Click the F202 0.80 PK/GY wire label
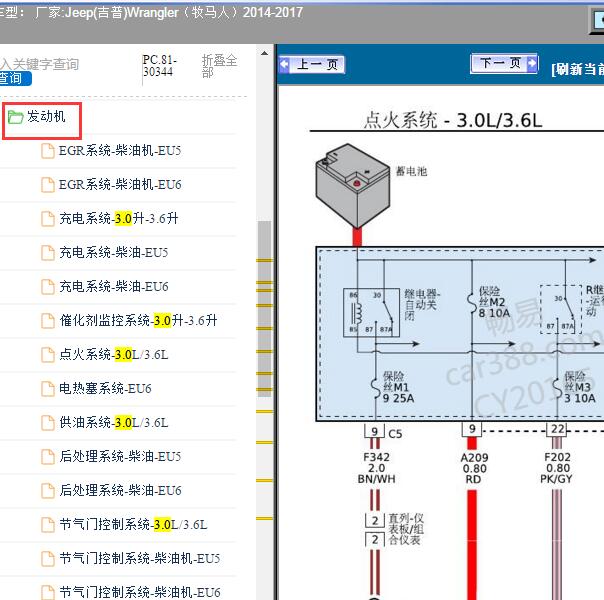The image size is (604, 600). coord(557,468)
